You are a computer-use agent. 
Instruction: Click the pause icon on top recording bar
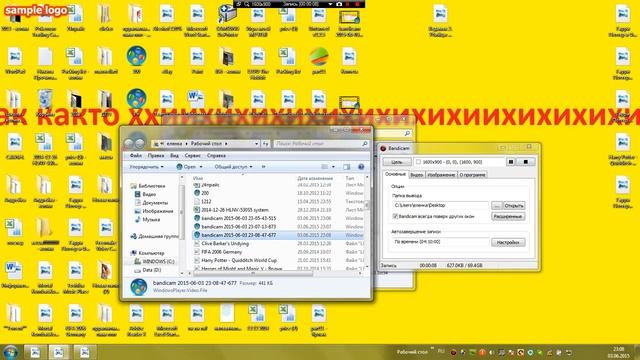coord(348,4)
